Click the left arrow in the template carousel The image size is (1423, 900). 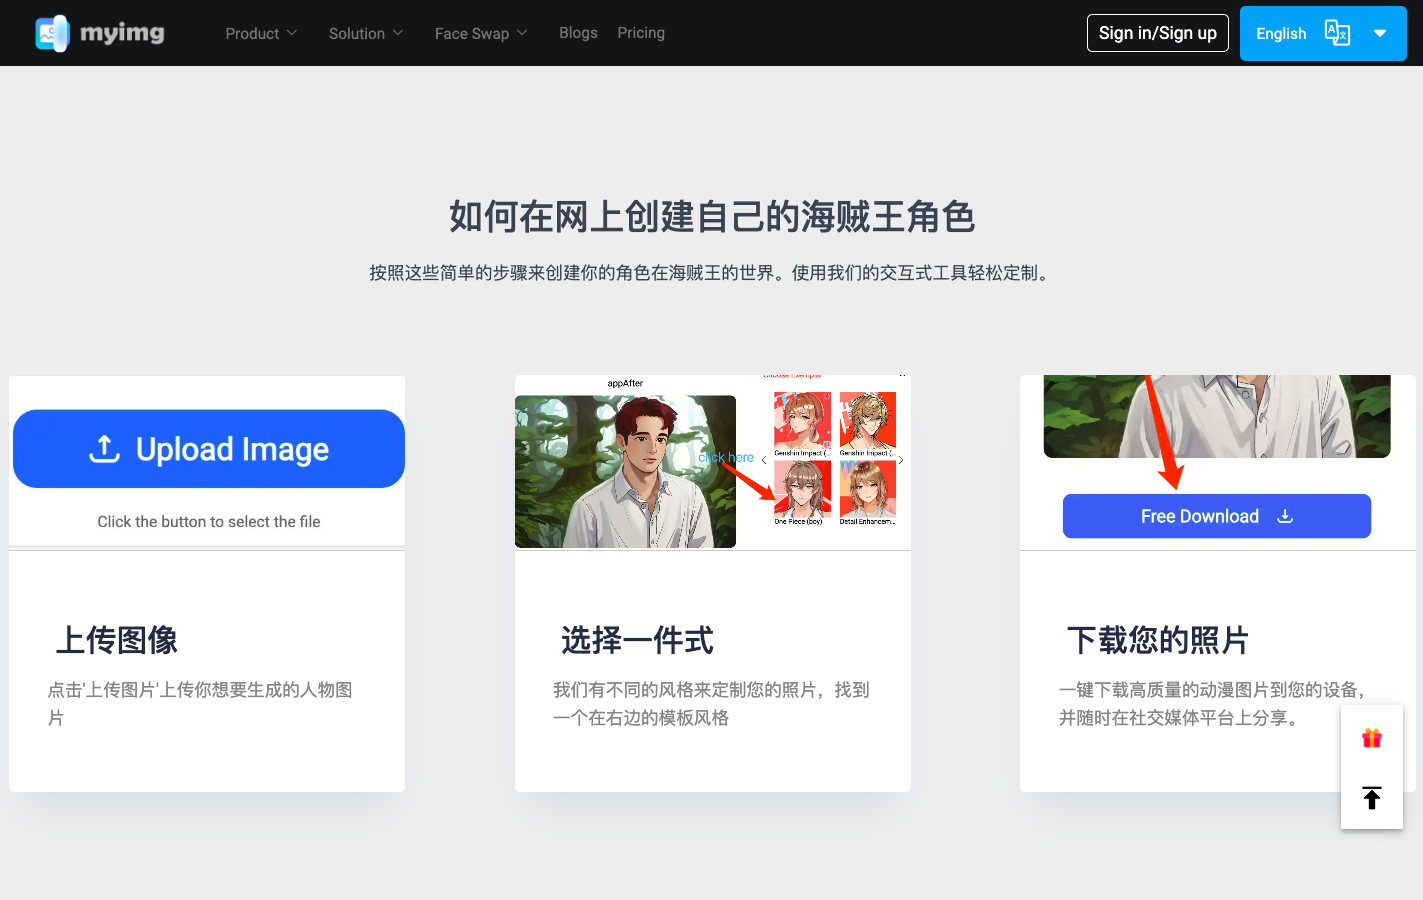[x=764, y=459]
